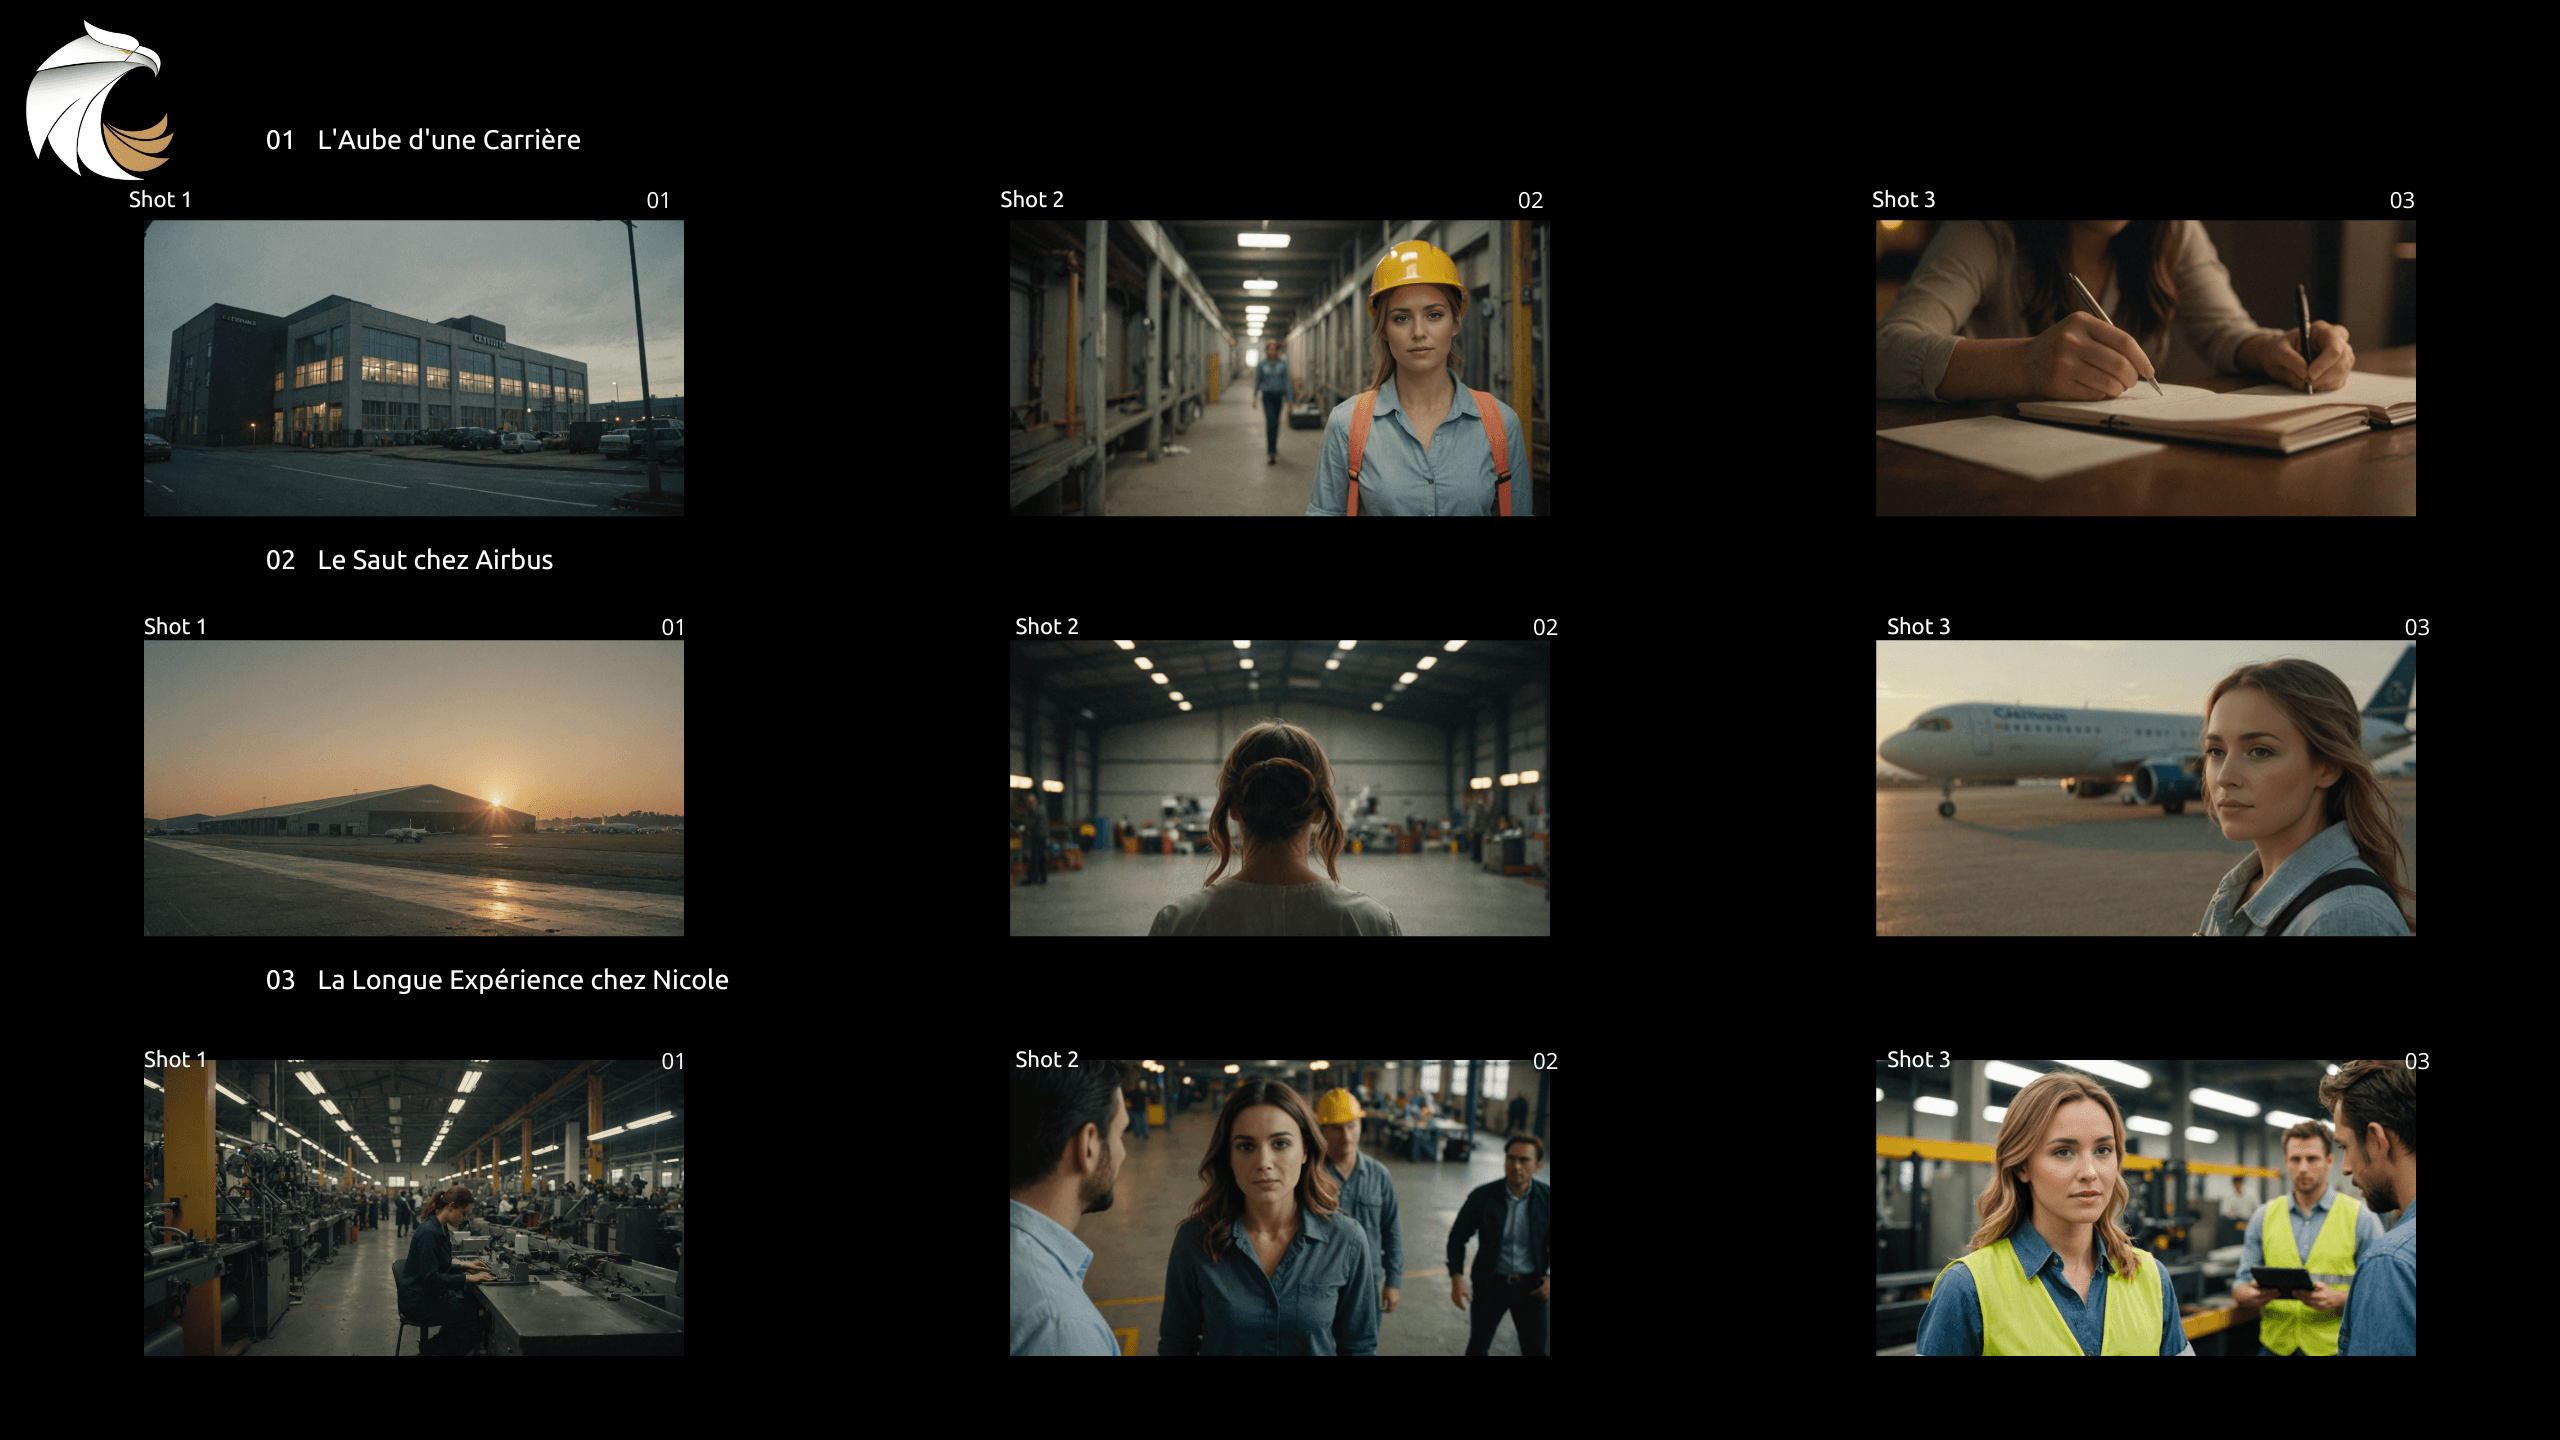Viewport: 2560px width, 1440px height.
Task: Click Shot 3 label in Nicole scene
Action: [1918, 1060]
